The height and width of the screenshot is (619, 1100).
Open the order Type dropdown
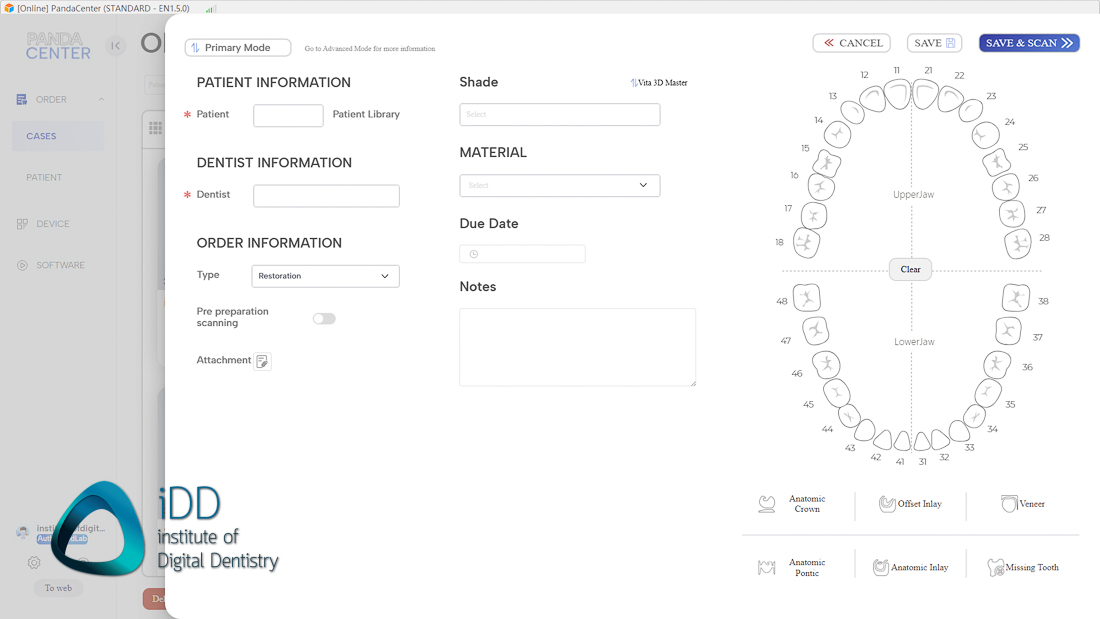tap(325, 276)
